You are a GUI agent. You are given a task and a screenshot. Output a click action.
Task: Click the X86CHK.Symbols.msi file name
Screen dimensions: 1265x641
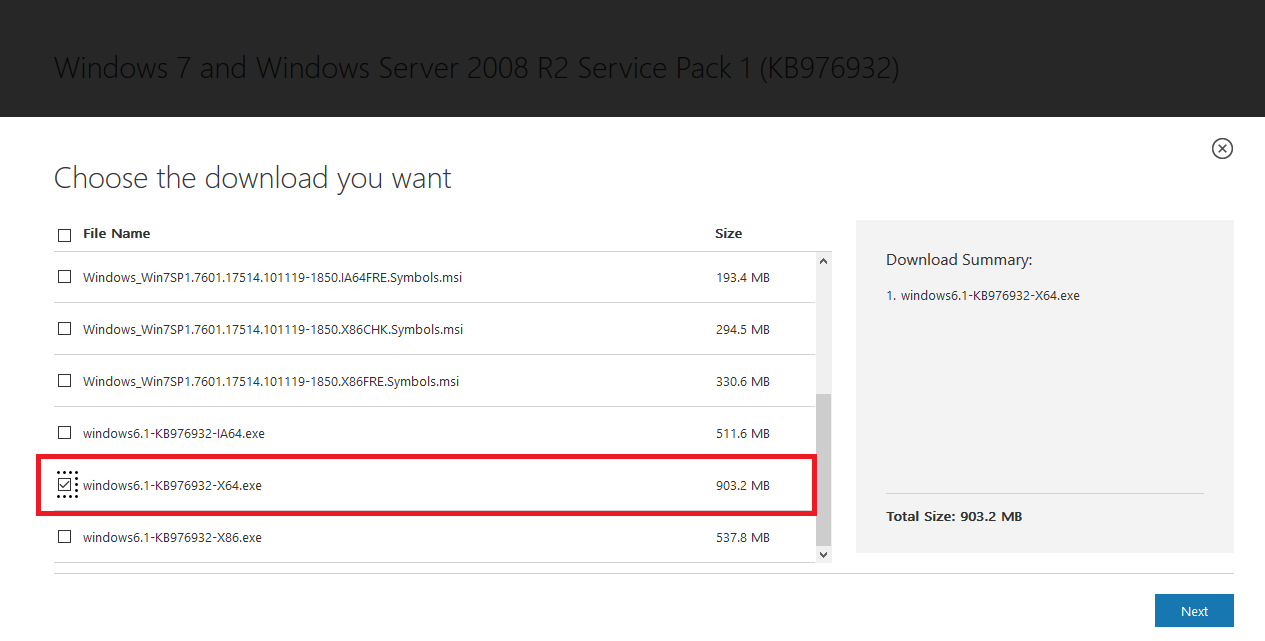click(x=273, y=329)
